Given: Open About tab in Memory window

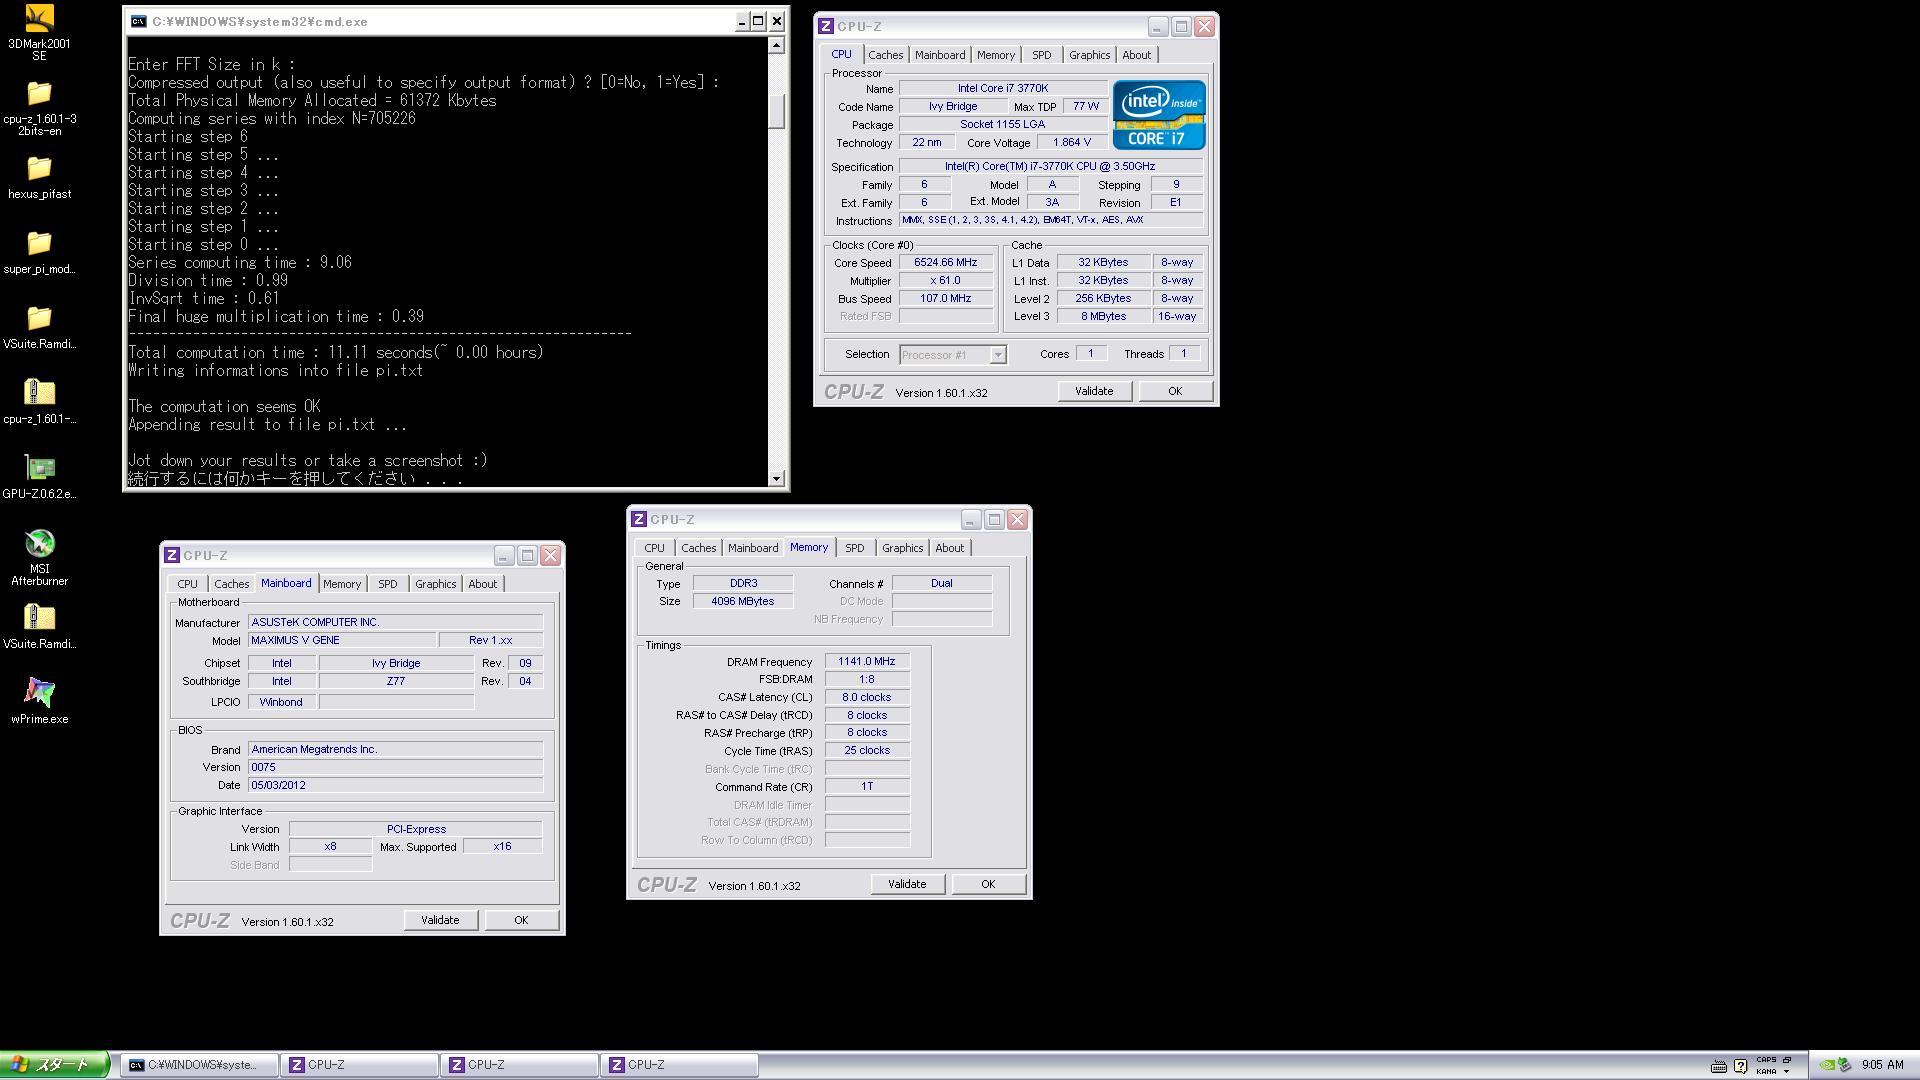Looking at the screenshot, I should click(949, 548).
